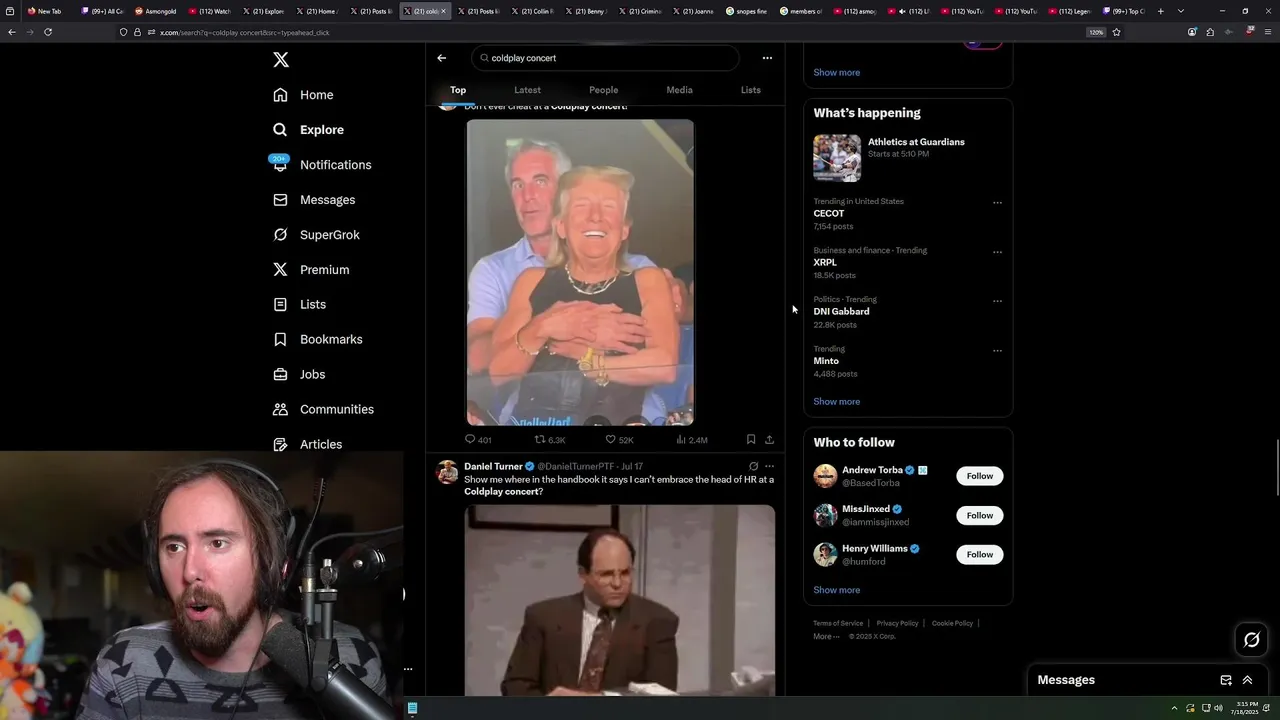
Task: Open the Privacy Policy link
Action: pyautogui.click(x=897, y=623)
